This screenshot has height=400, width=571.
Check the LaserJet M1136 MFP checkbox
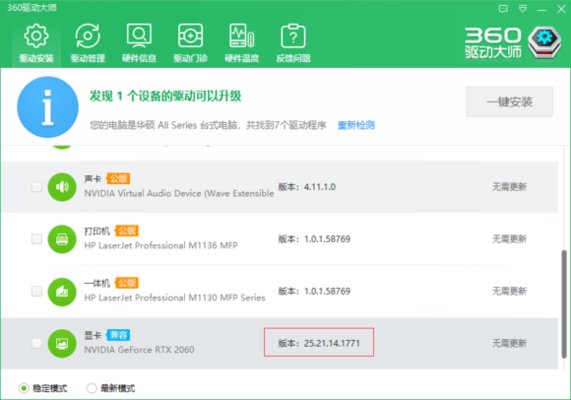36,239
